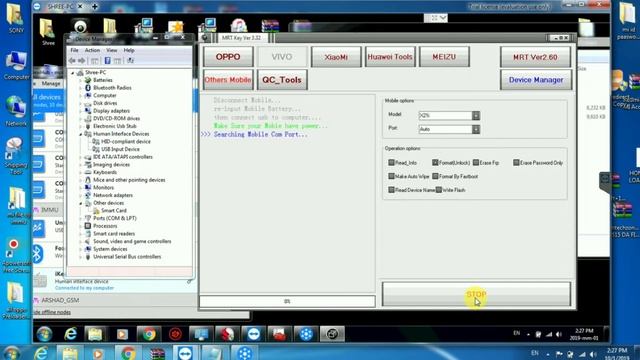Open local Windows Start orb at bottom-left corner

coord(11,353)
